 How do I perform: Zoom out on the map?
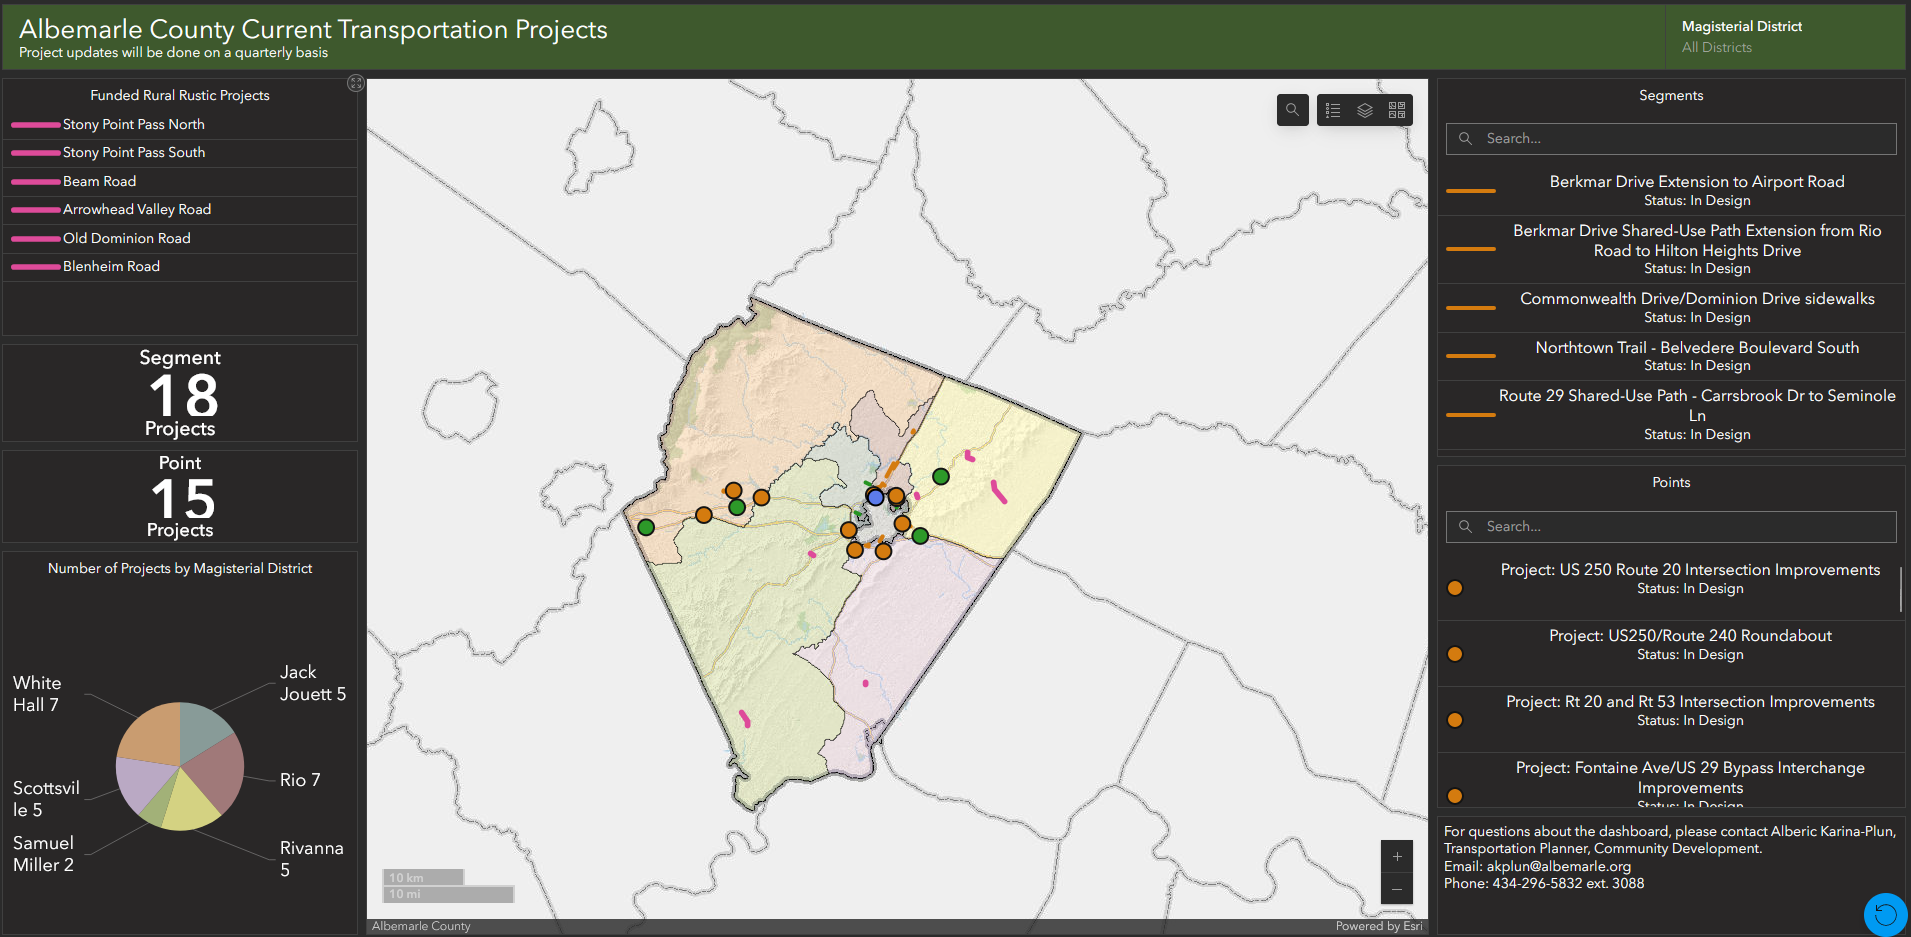(x=1397, y=889)
